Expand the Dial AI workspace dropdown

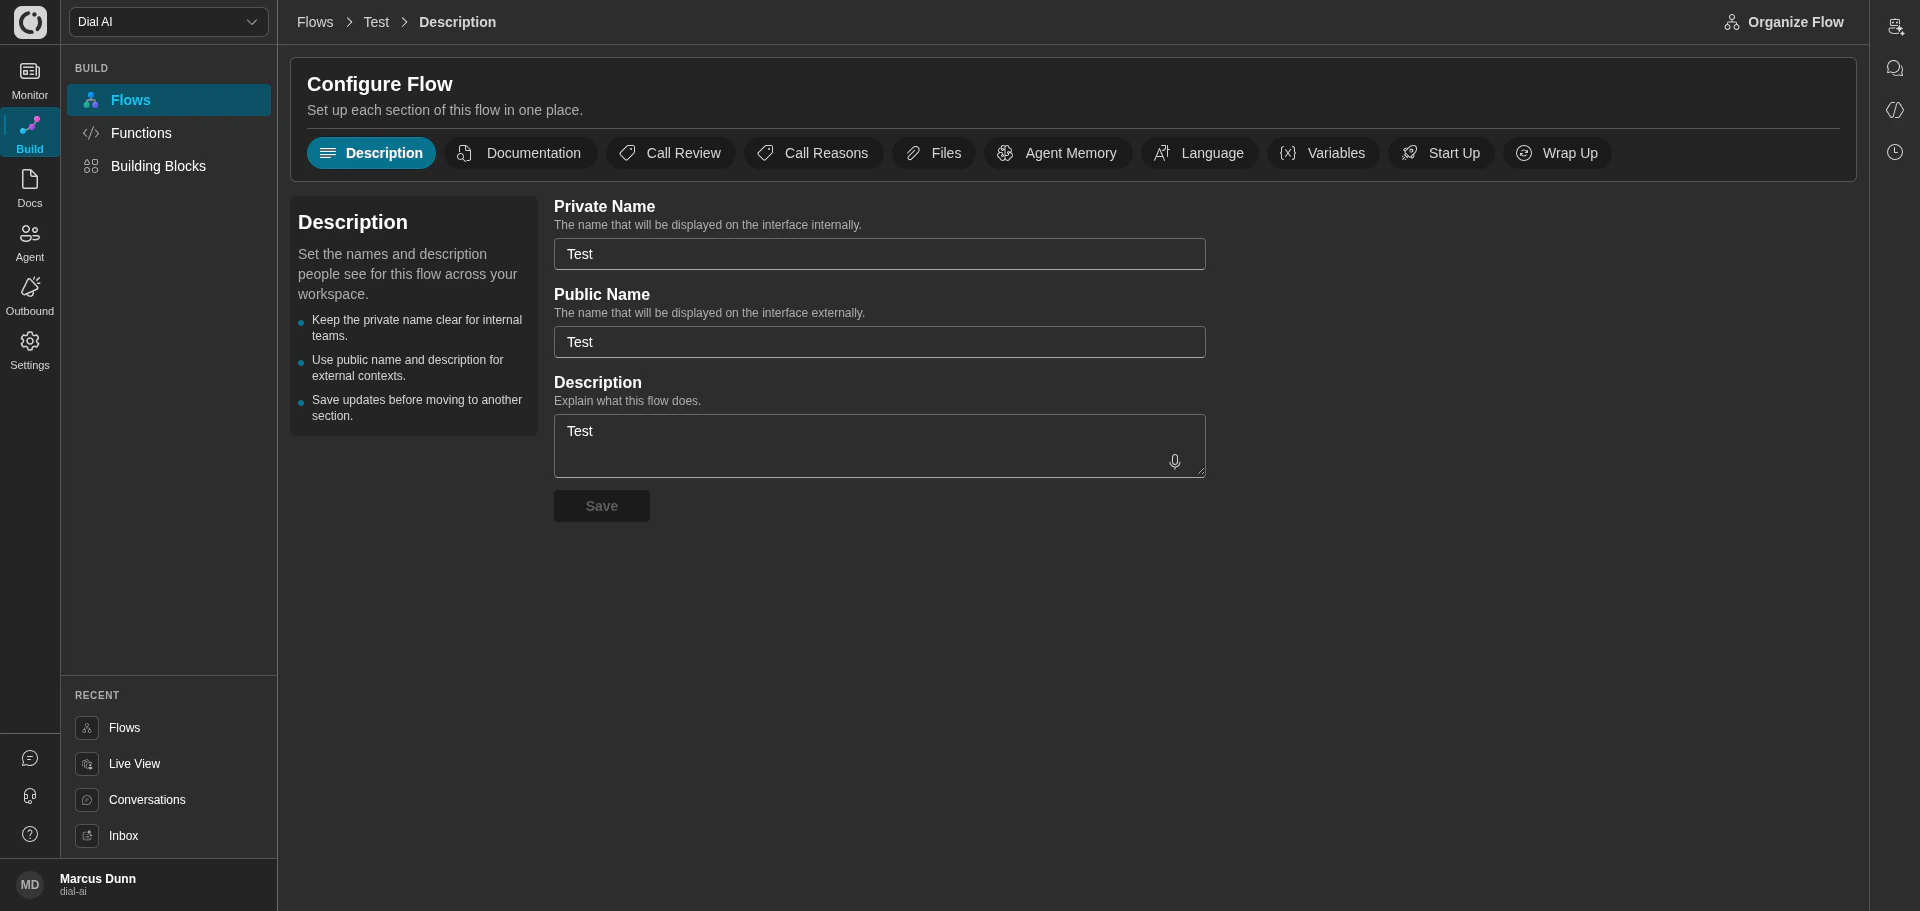click(x=169, y=22)
